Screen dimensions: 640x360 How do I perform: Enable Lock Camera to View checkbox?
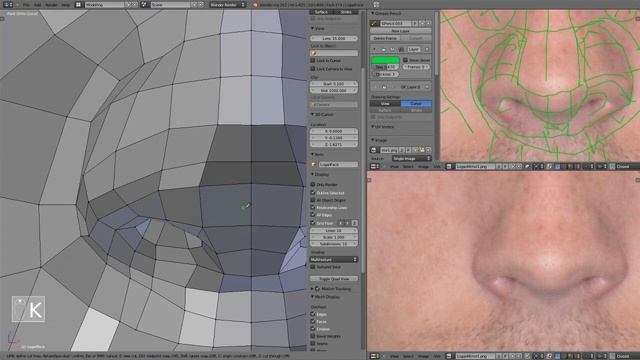click(x=313, y=69)
